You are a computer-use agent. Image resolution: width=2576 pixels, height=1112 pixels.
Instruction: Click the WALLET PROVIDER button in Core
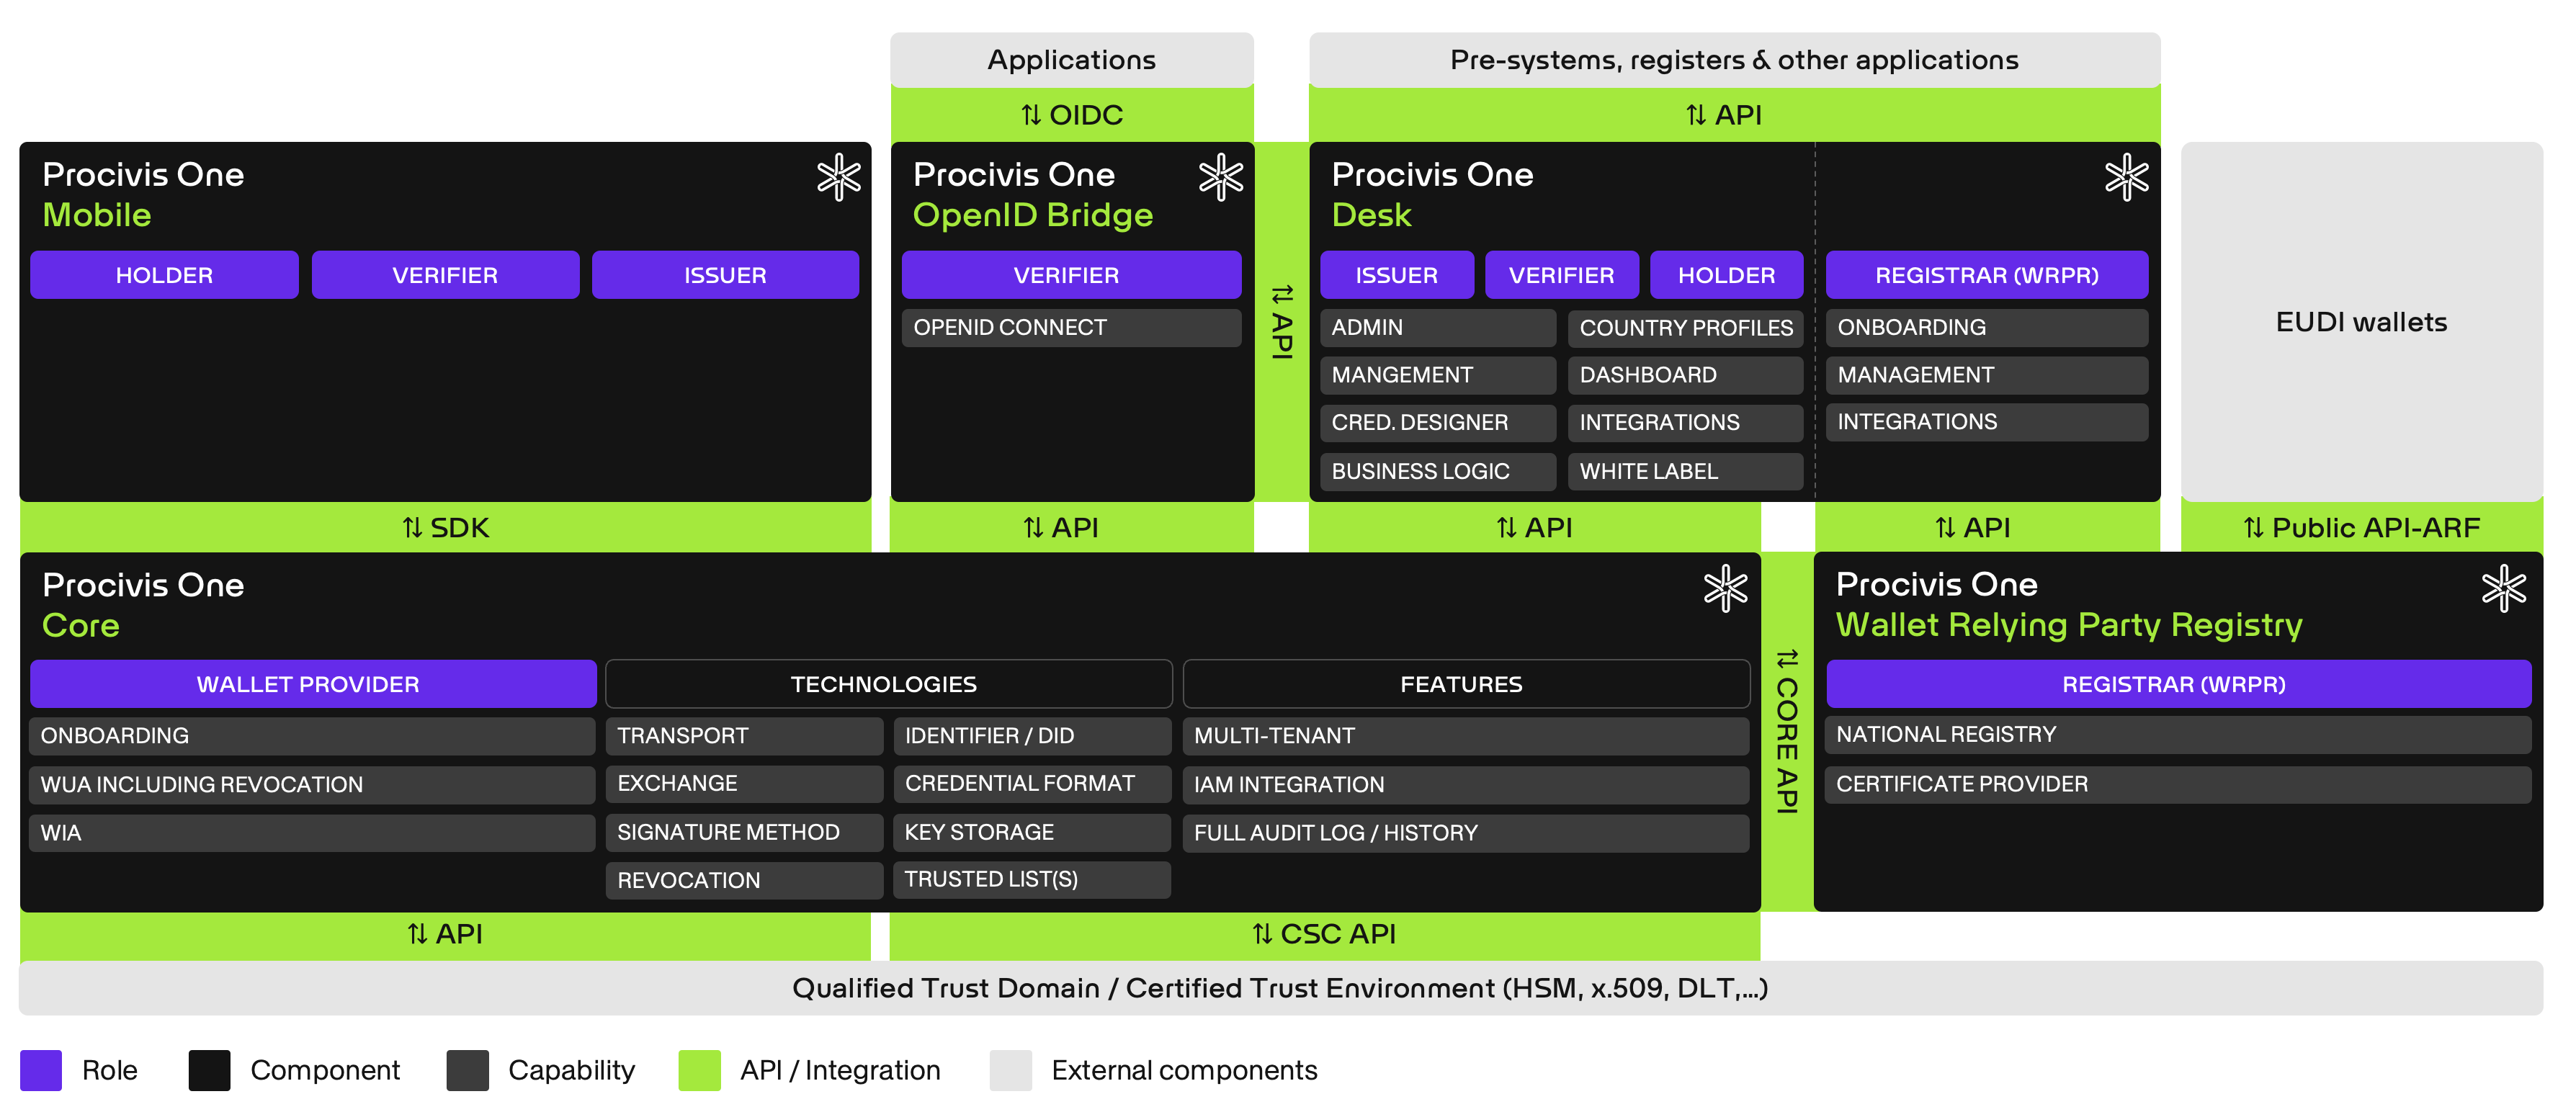[x=312, y=684]
